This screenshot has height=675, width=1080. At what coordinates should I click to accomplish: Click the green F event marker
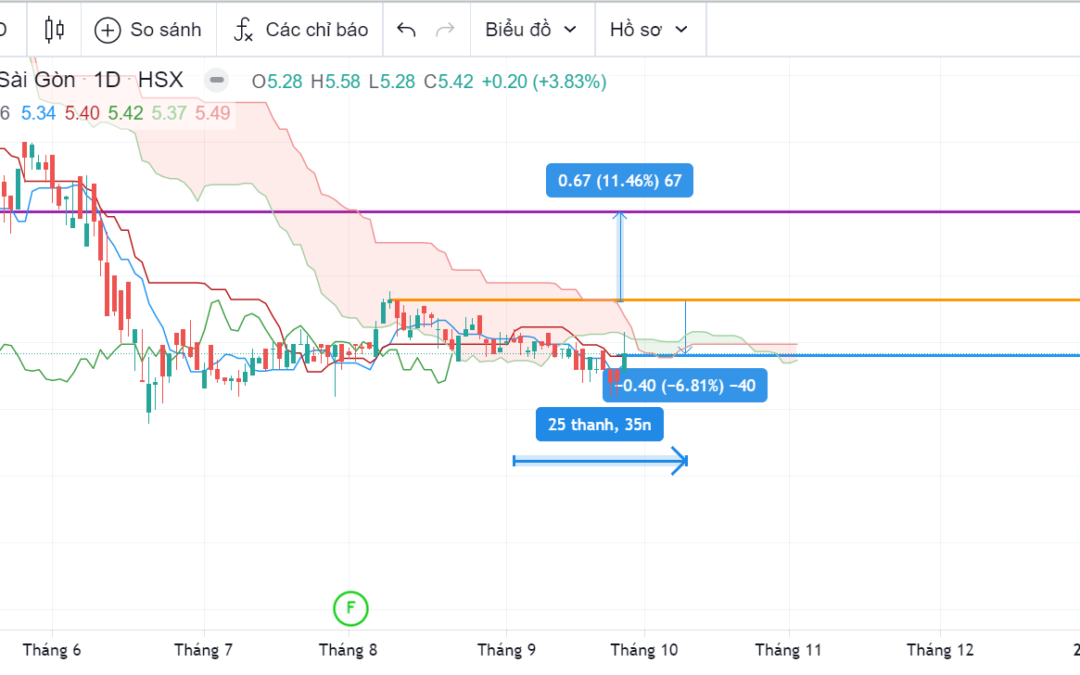350,606
